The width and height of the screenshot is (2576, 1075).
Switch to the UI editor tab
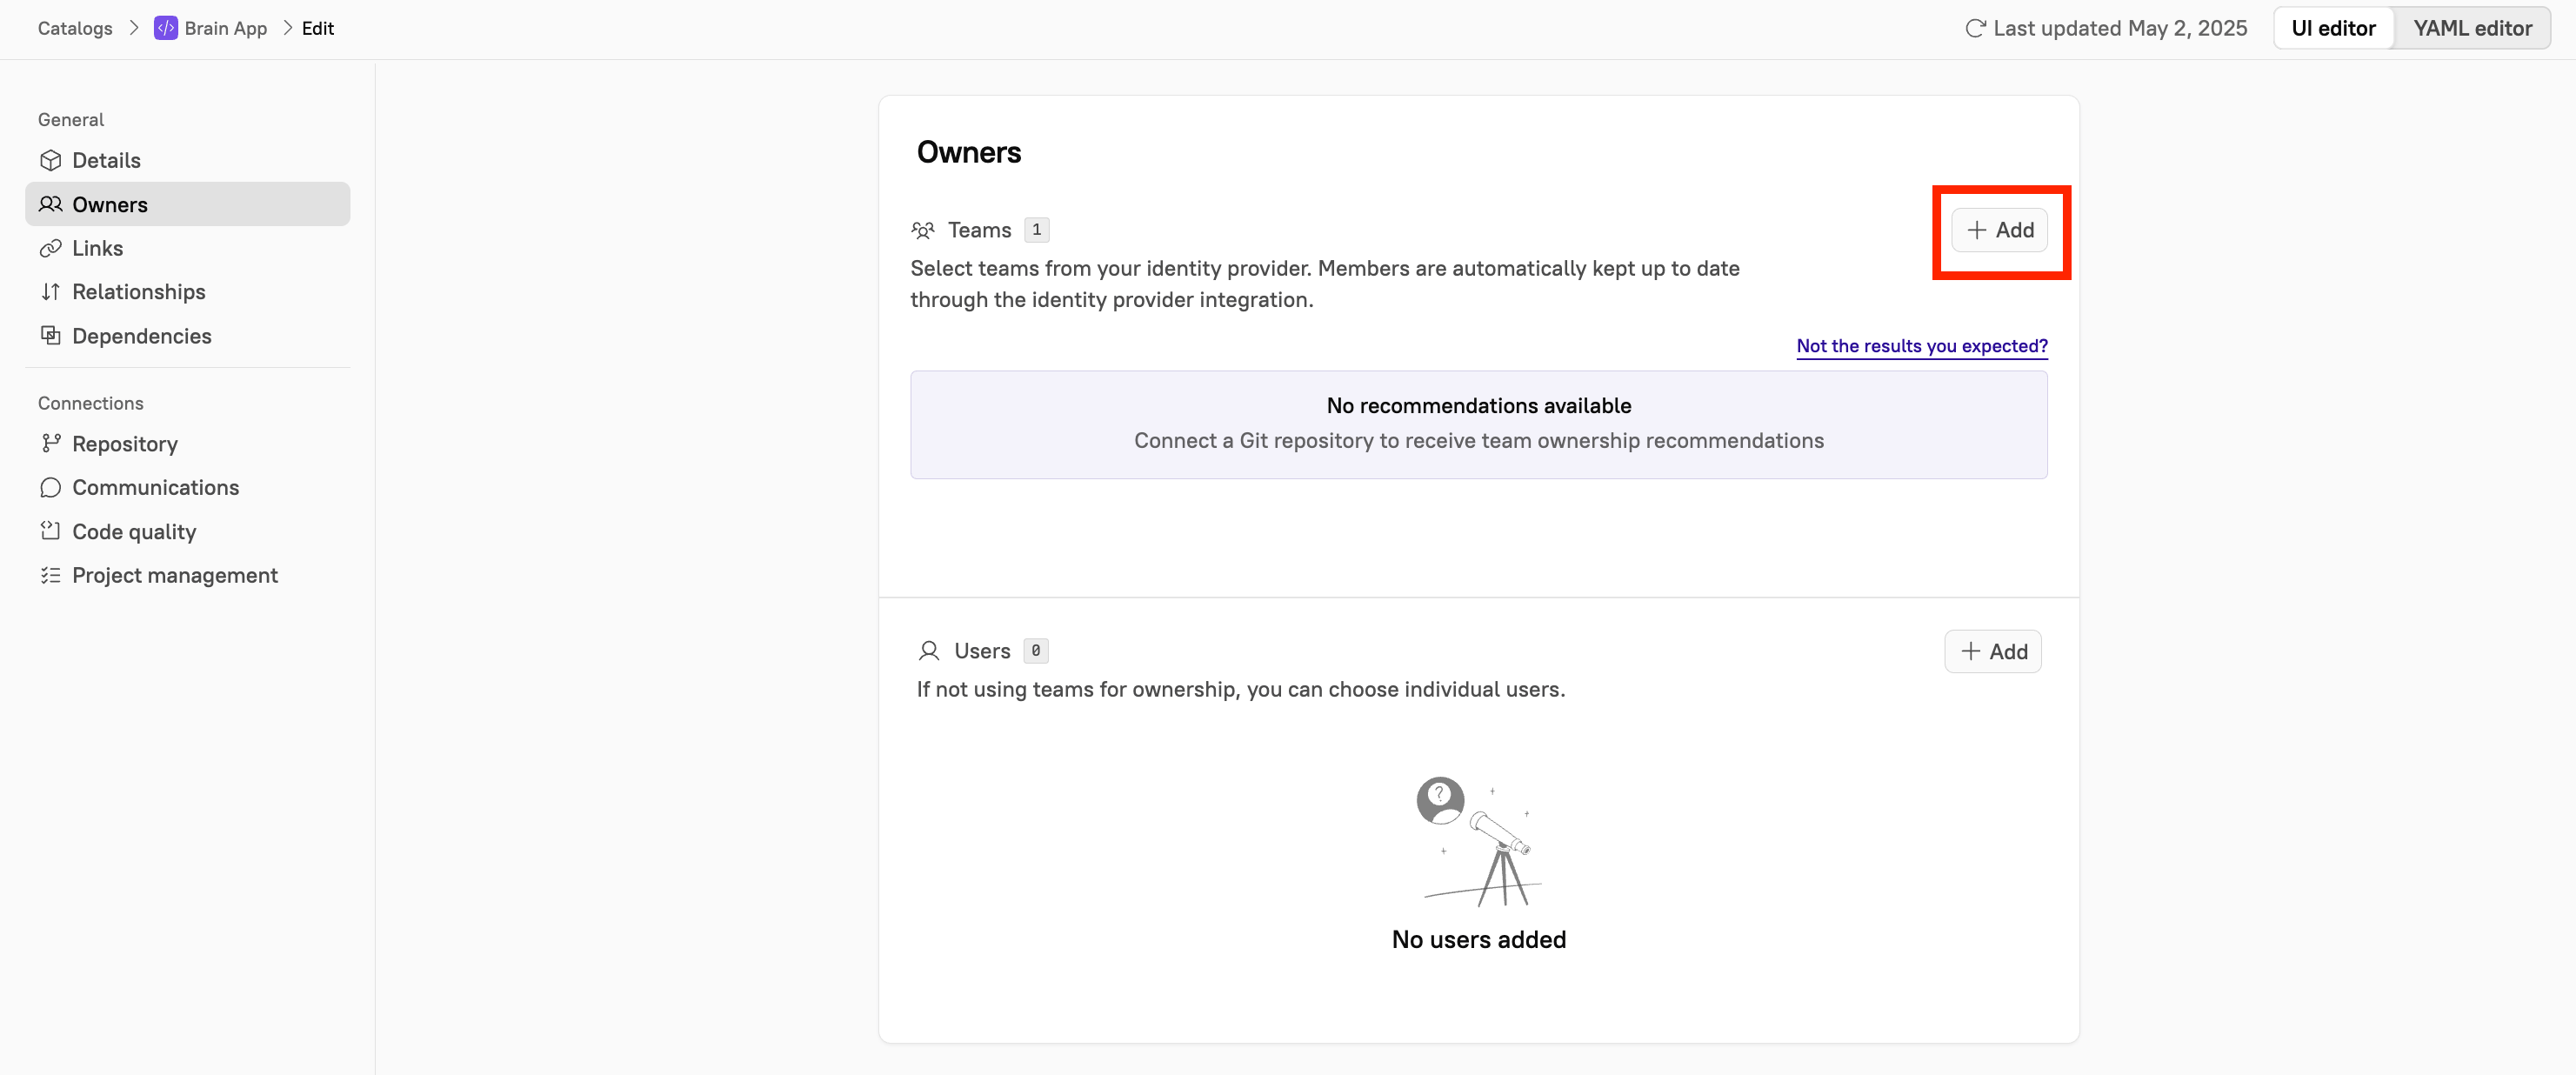(2333, 28)
